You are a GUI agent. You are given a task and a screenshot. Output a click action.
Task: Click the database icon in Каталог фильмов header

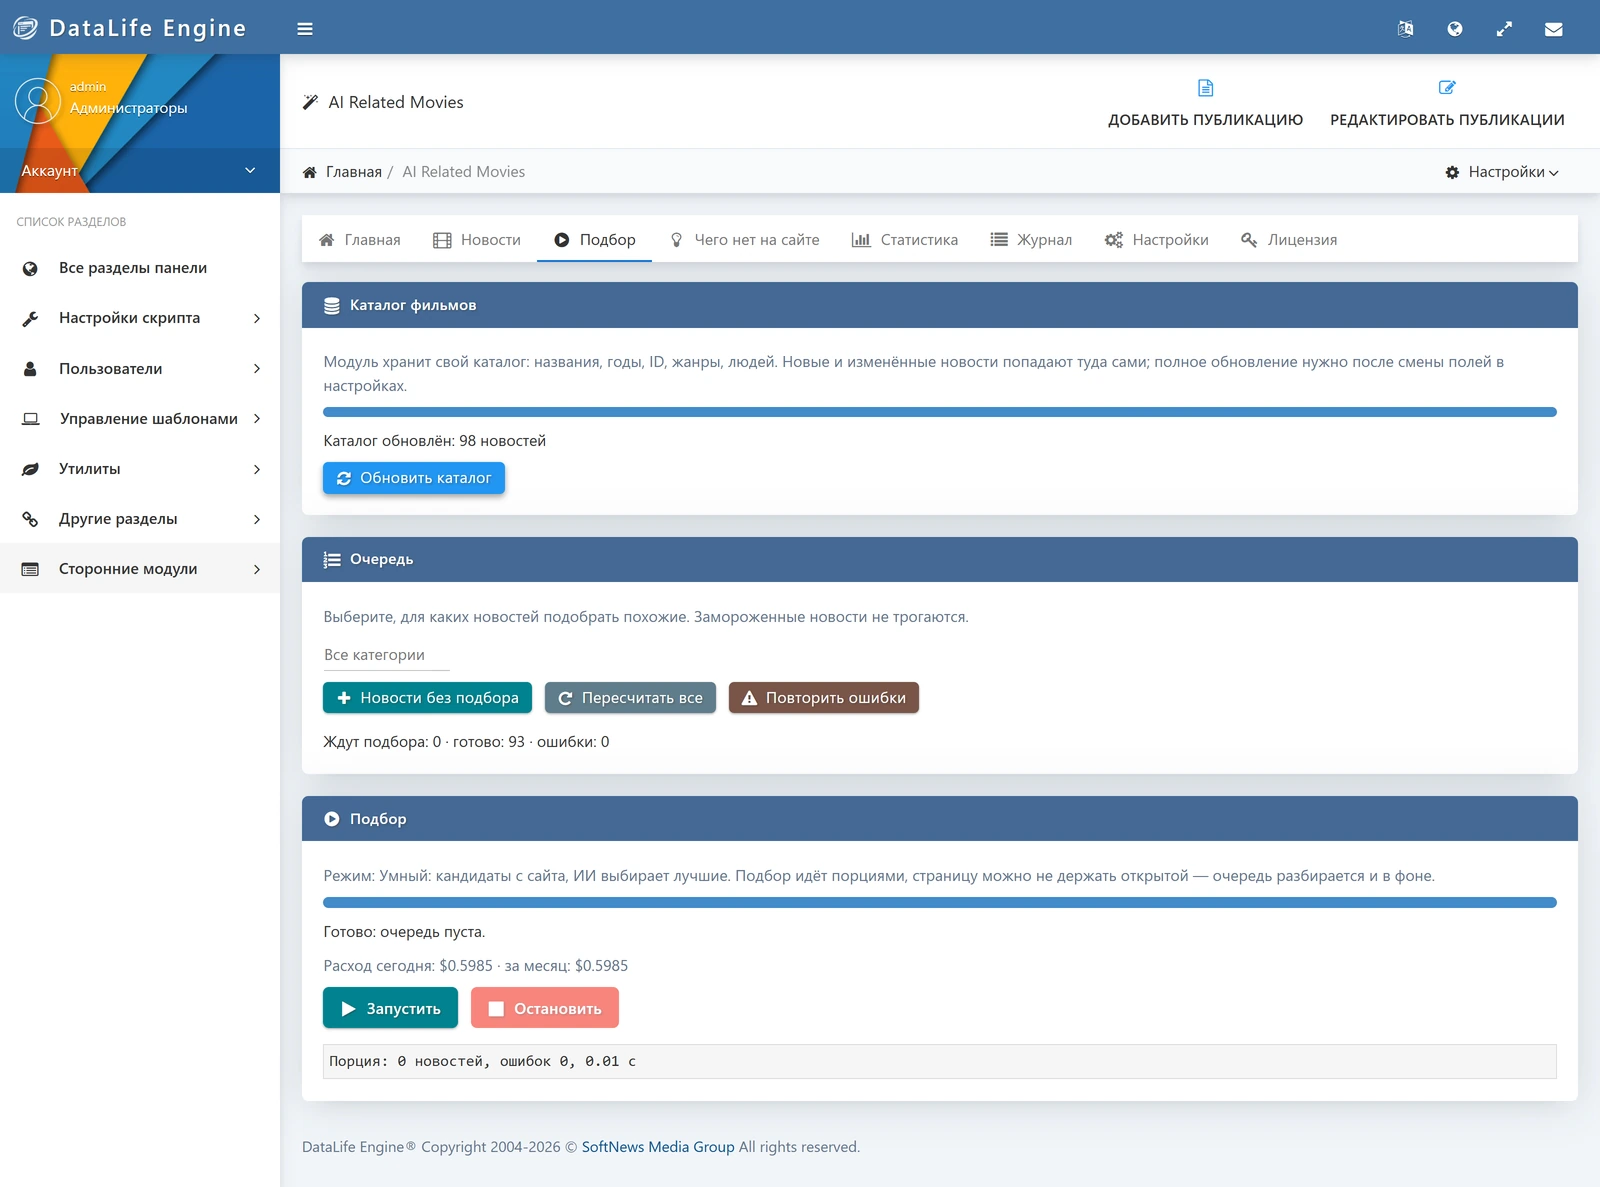click(332, 306)
